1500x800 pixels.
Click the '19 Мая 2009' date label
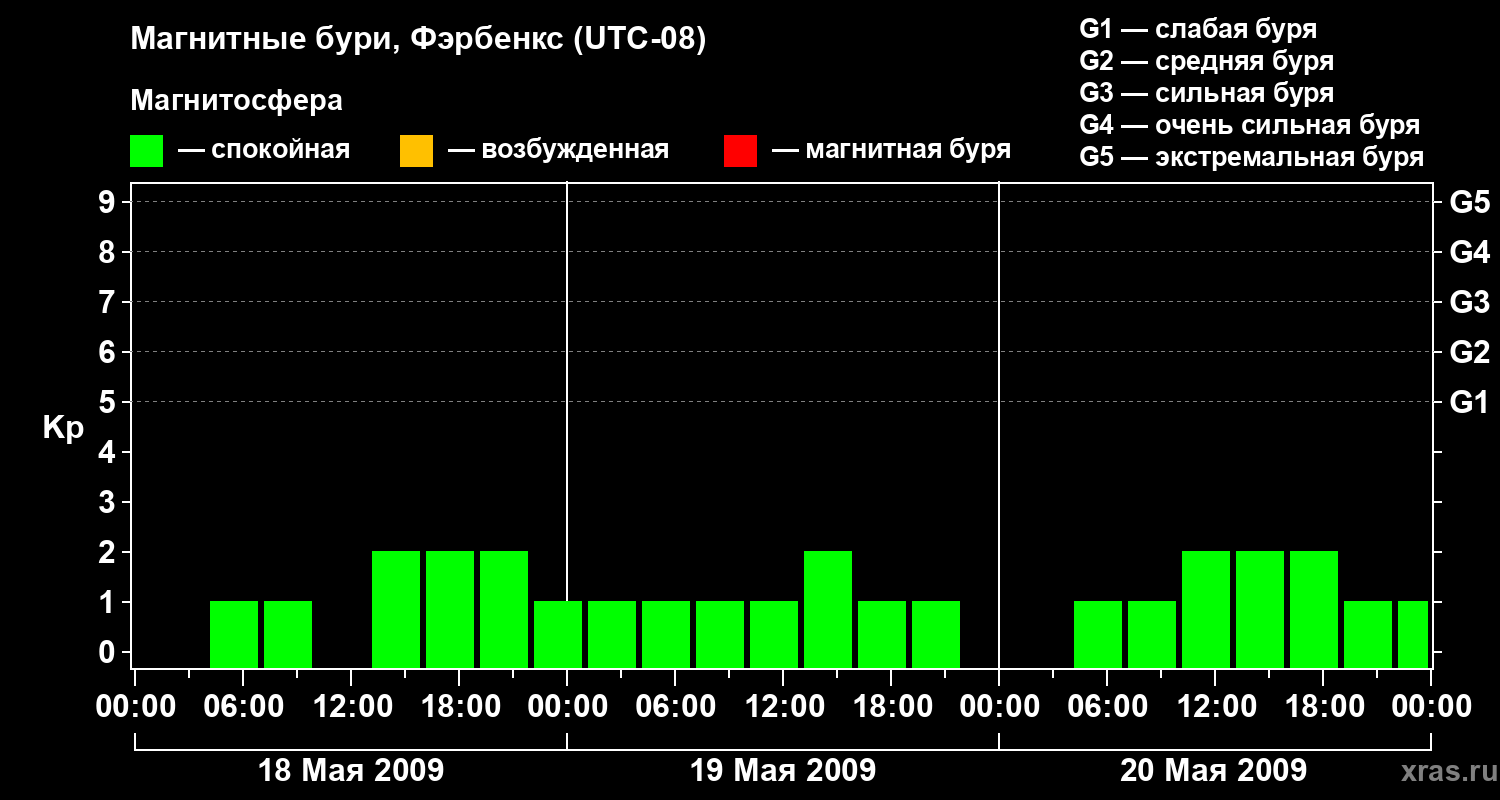[x=783, y=770]
